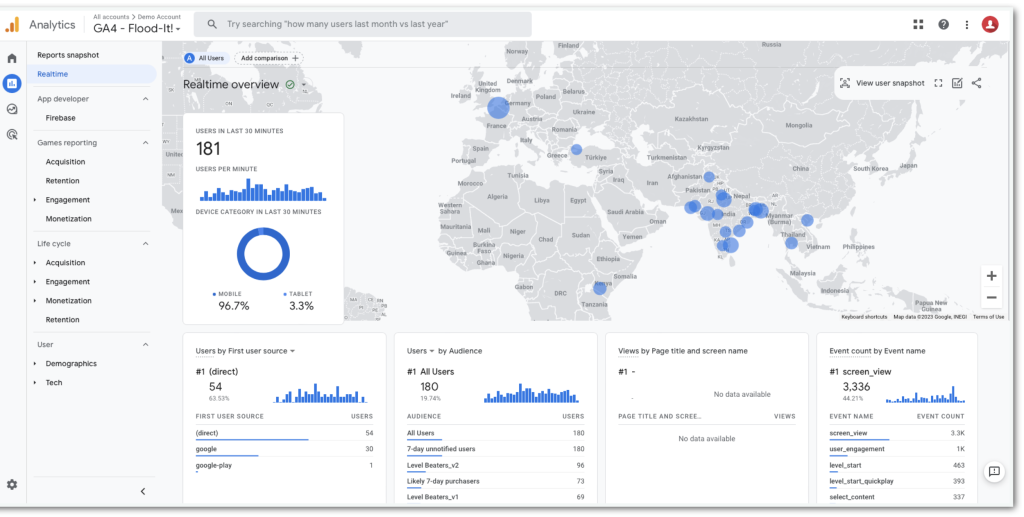Click the All Users comparison chip
1024x517 pixels.
tap(206, 58)
